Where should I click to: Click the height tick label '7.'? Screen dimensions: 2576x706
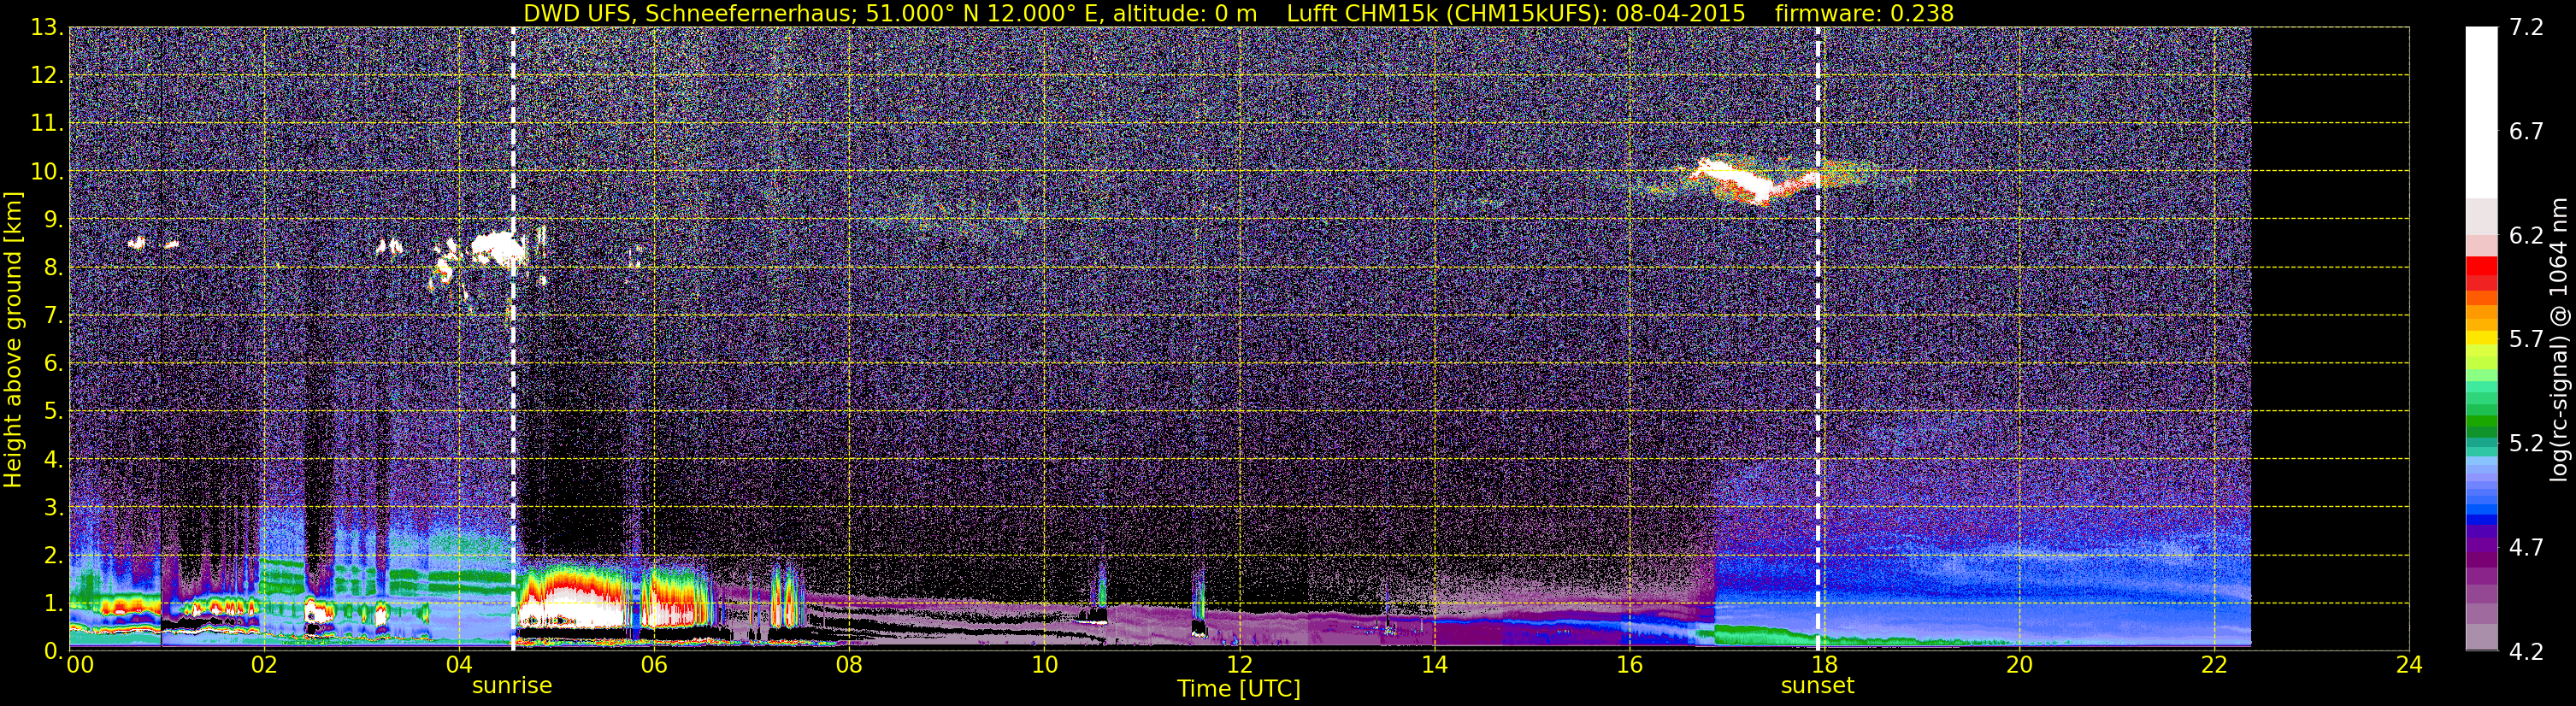[x=53, y=316]
